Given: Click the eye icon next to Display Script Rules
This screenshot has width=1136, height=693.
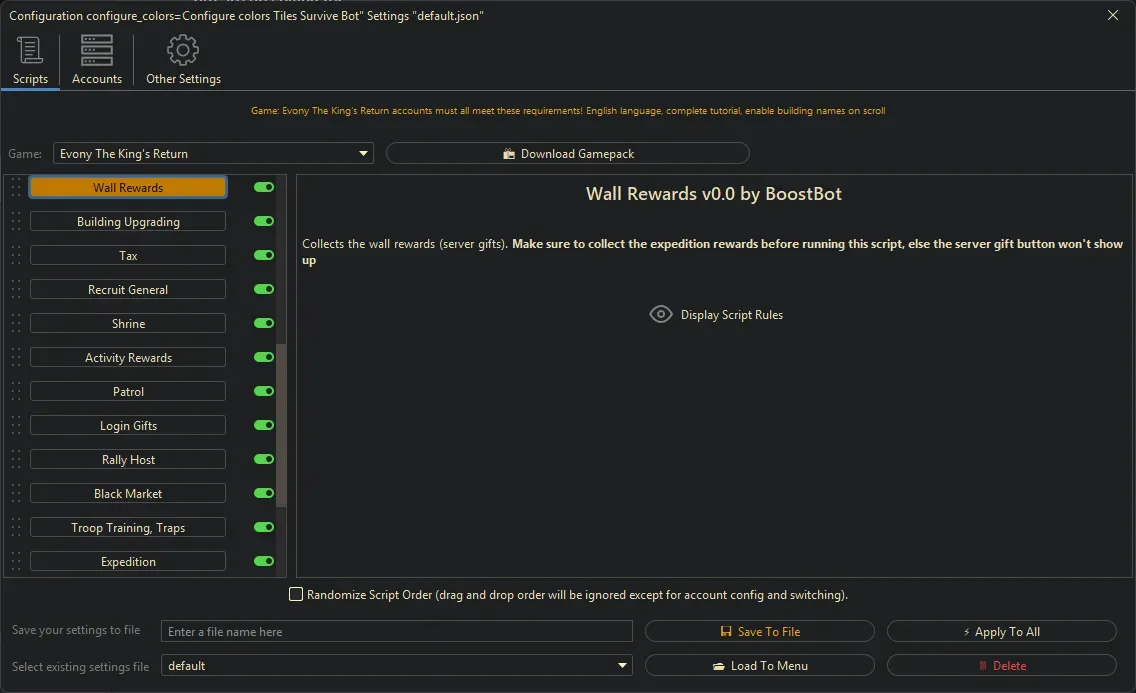Looking at the screenshot, I should (x=661, y=314).
